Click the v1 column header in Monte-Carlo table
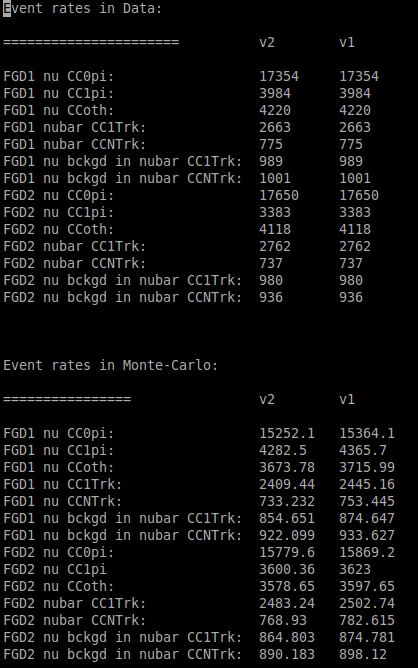This screenshot has height=668, width=418. tap(347, 400)
